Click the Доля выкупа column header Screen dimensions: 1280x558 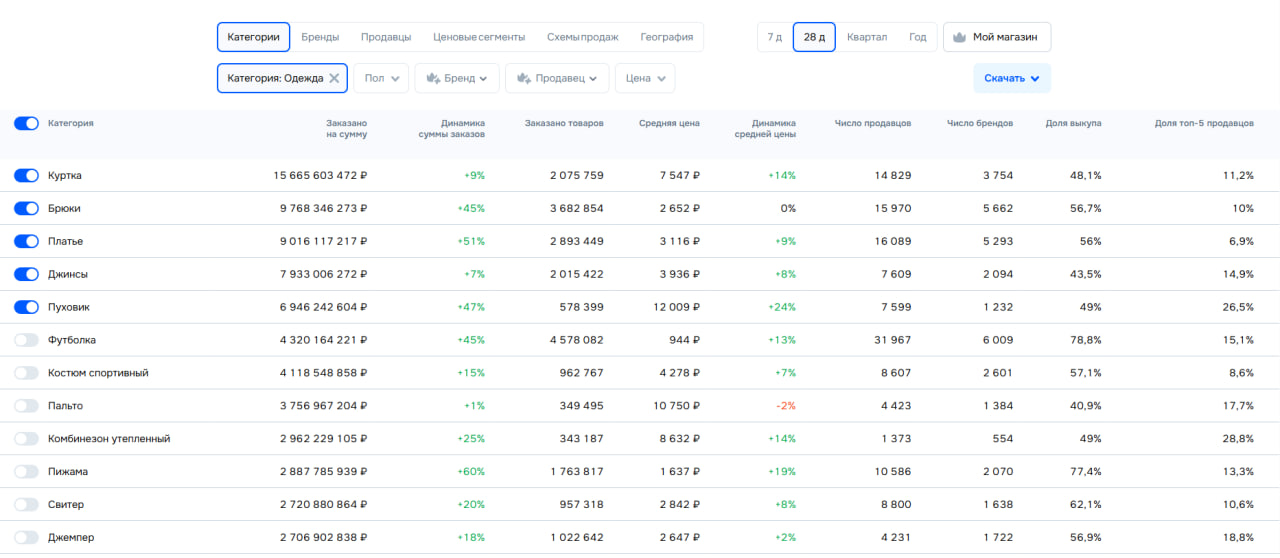point(1073,124)
